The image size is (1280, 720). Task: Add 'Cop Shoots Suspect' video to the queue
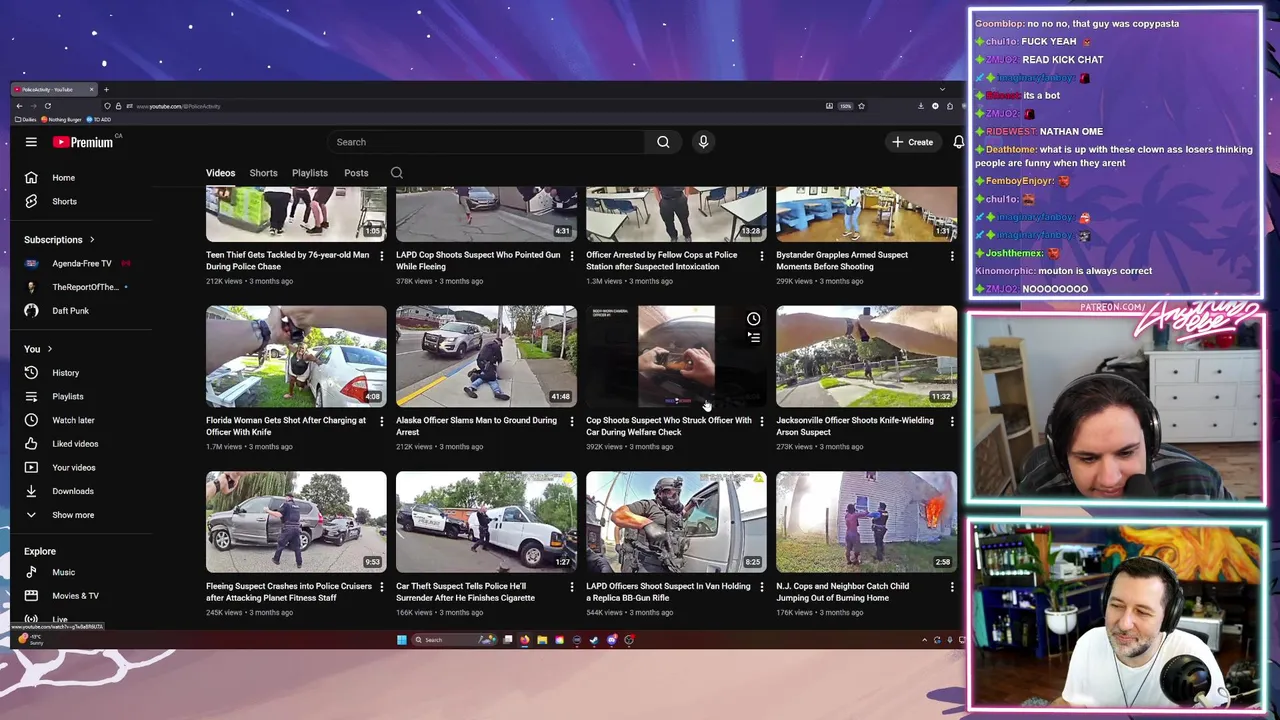753,338
